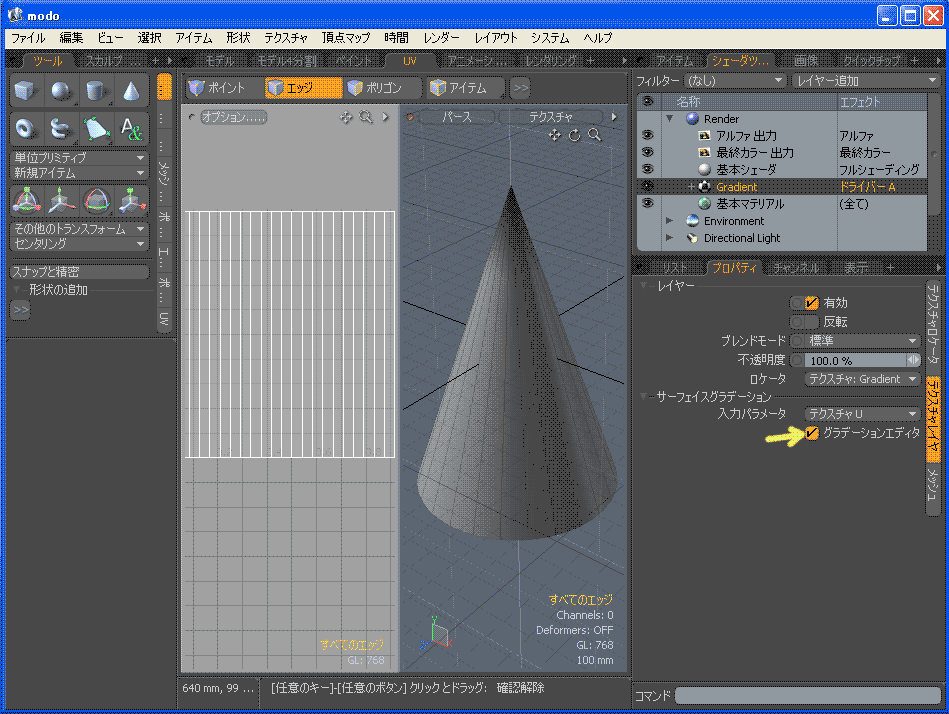Activate the transform tool icon
The height and width of the screenshot is (714, 949).
click(27, 201)
